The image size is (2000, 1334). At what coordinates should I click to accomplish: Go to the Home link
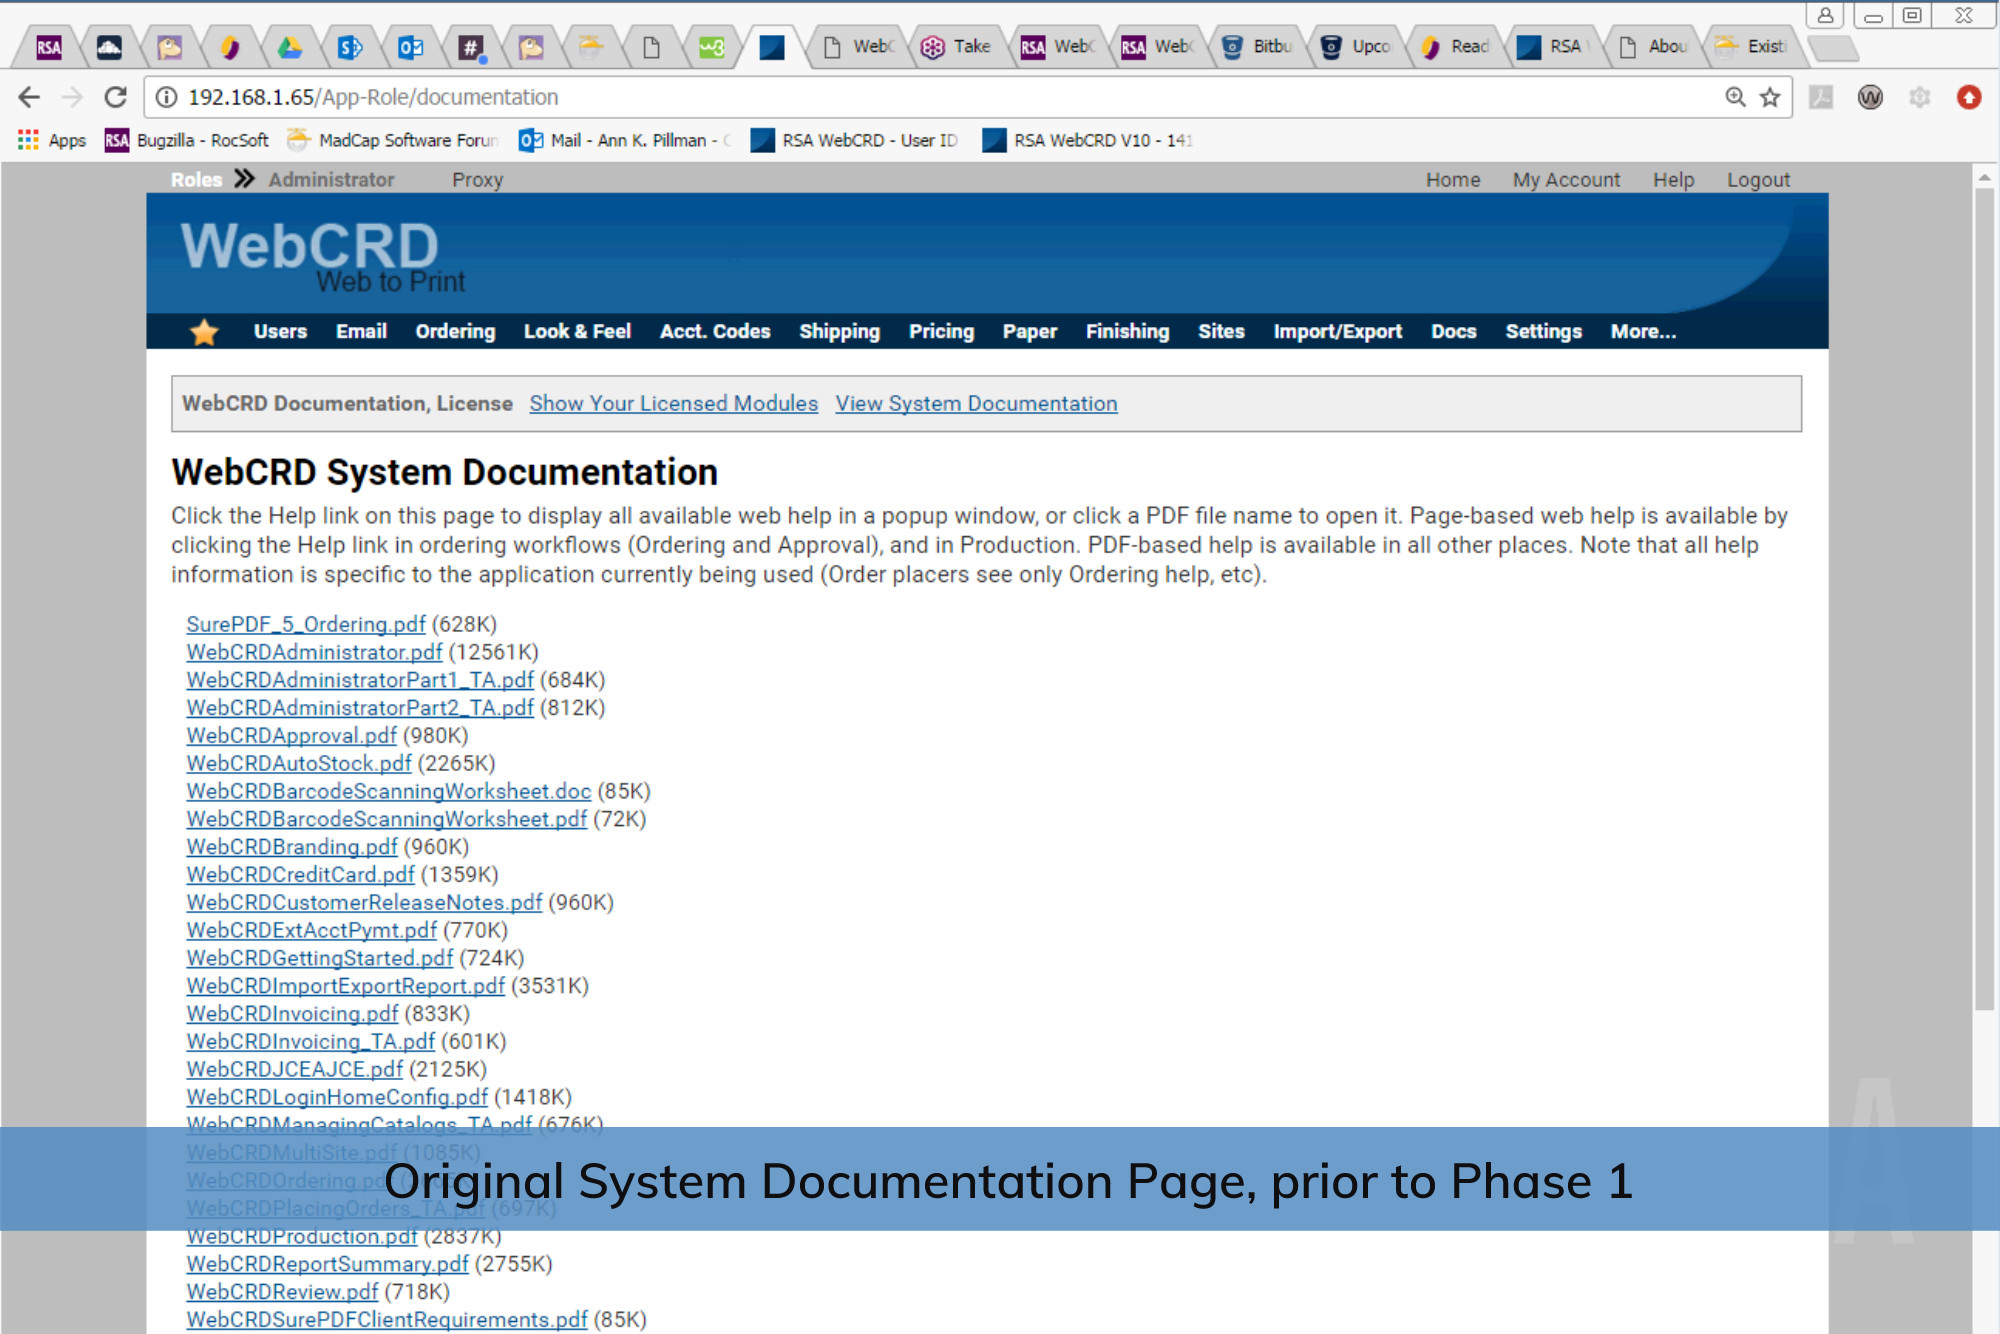pyautogui.click(x=1453, y=180)
